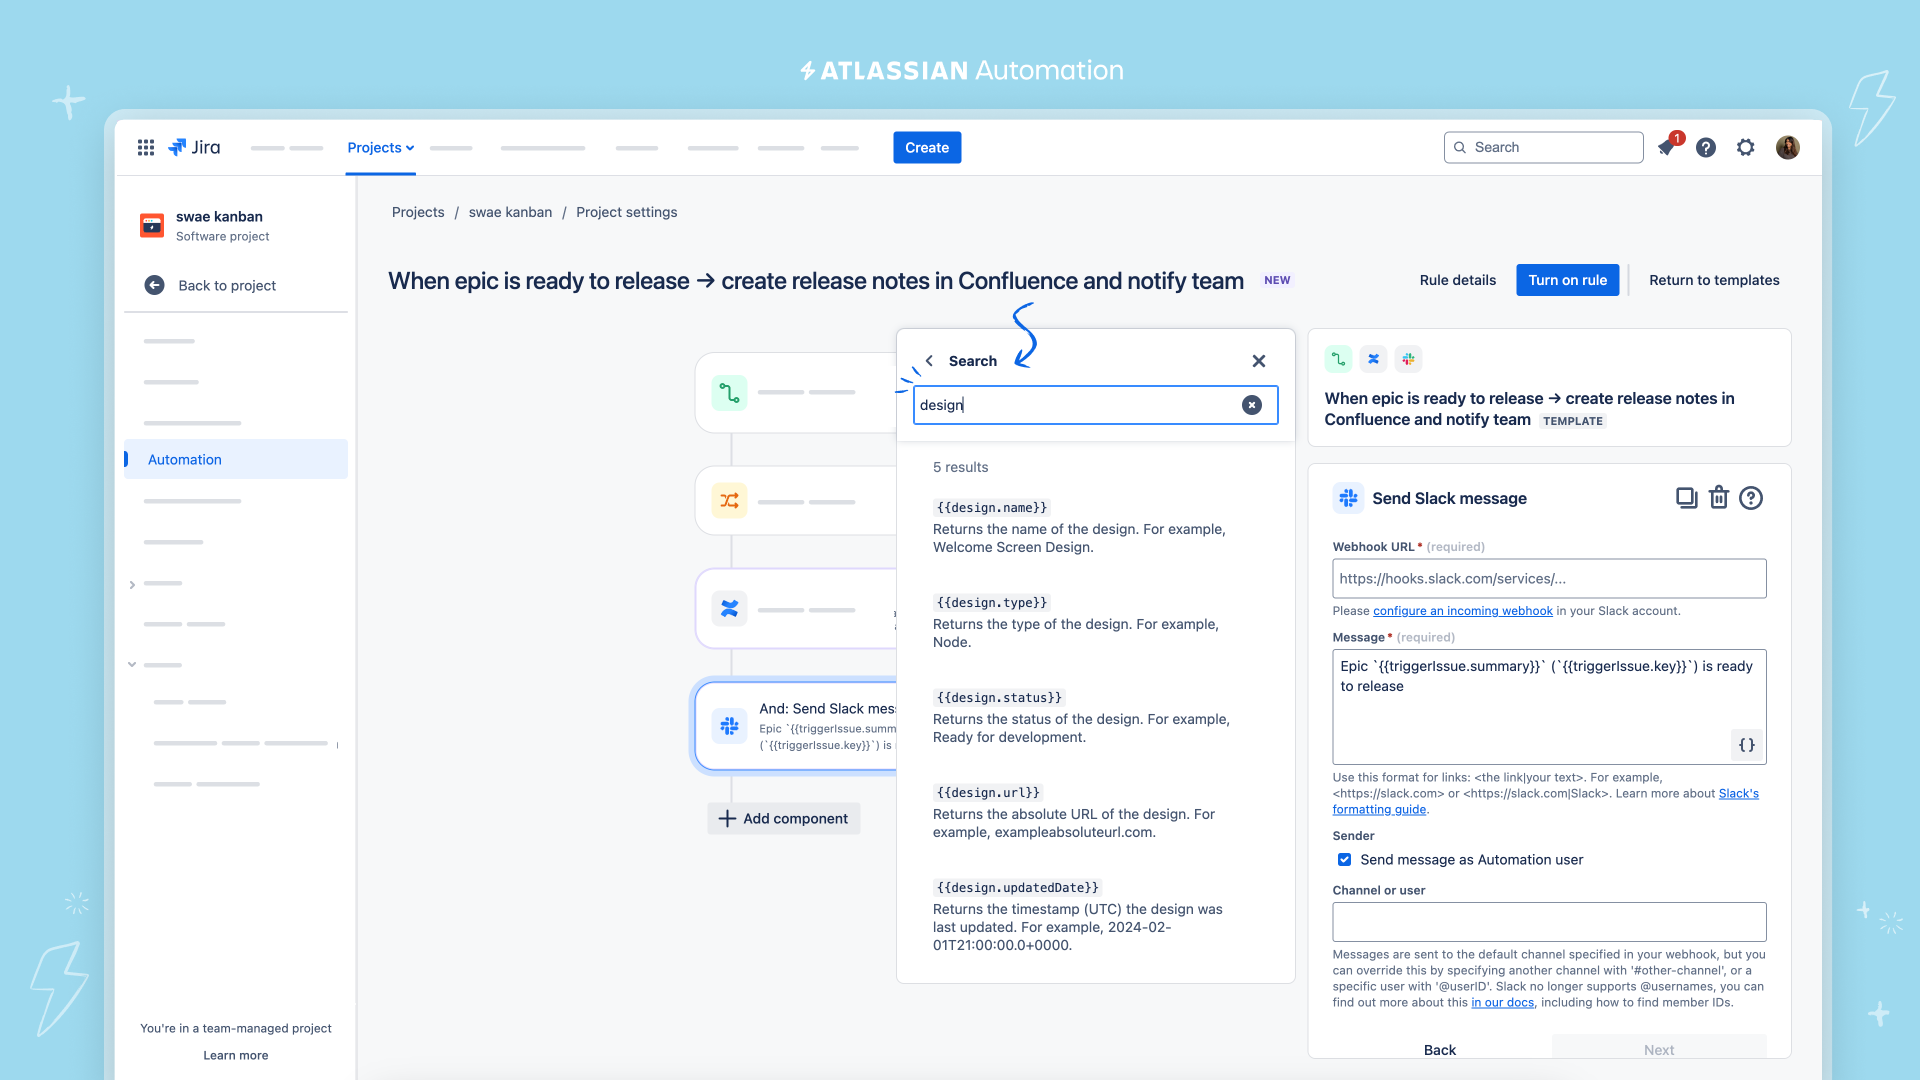Open help for the Slack message action
This screenshot has width=1920, height=1080.
(1751, 497)
